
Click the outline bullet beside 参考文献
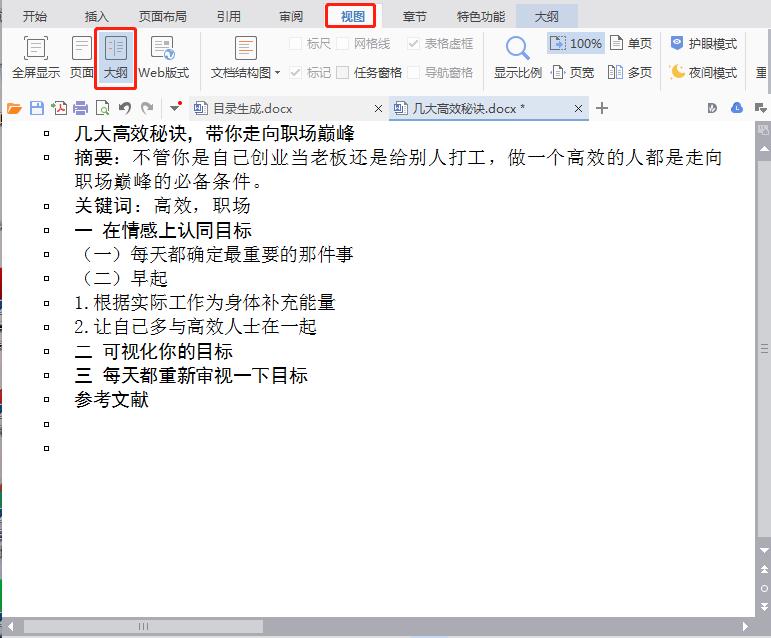coord(46,399)
